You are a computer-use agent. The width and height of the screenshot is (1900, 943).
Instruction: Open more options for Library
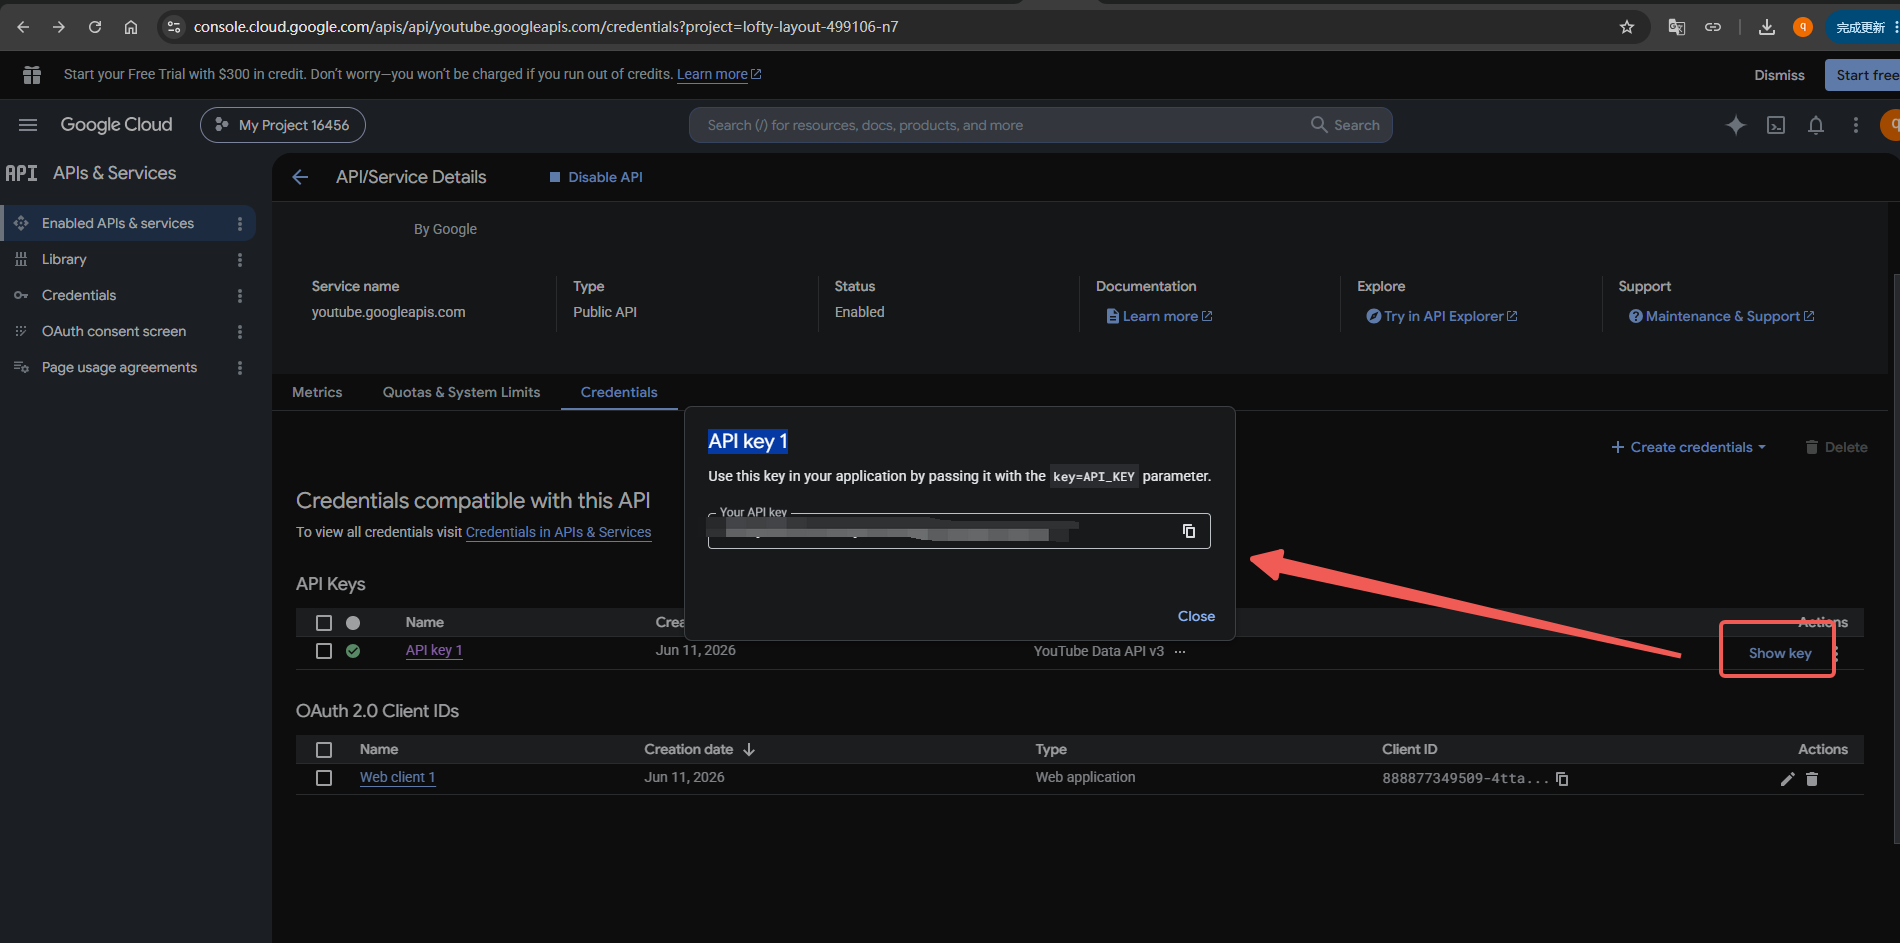[240, 260]
